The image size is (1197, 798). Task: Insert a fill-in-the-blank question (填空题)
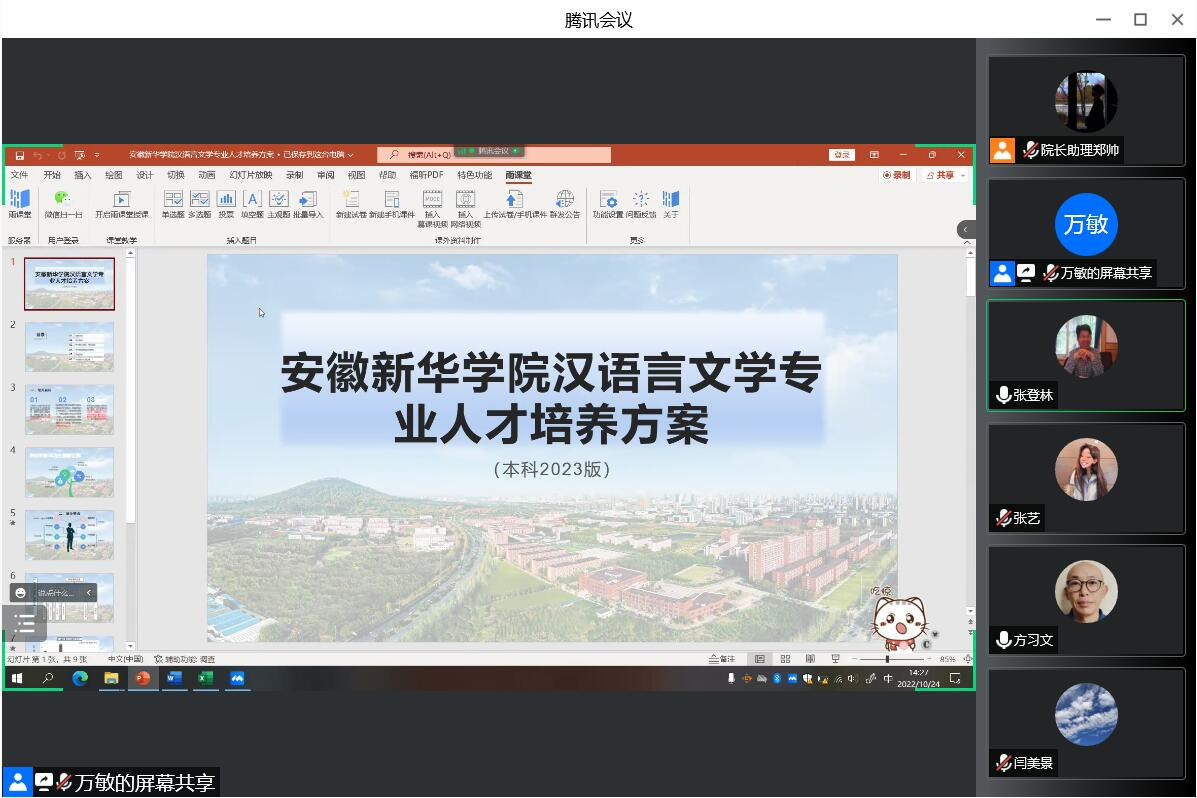coord(252,199)
